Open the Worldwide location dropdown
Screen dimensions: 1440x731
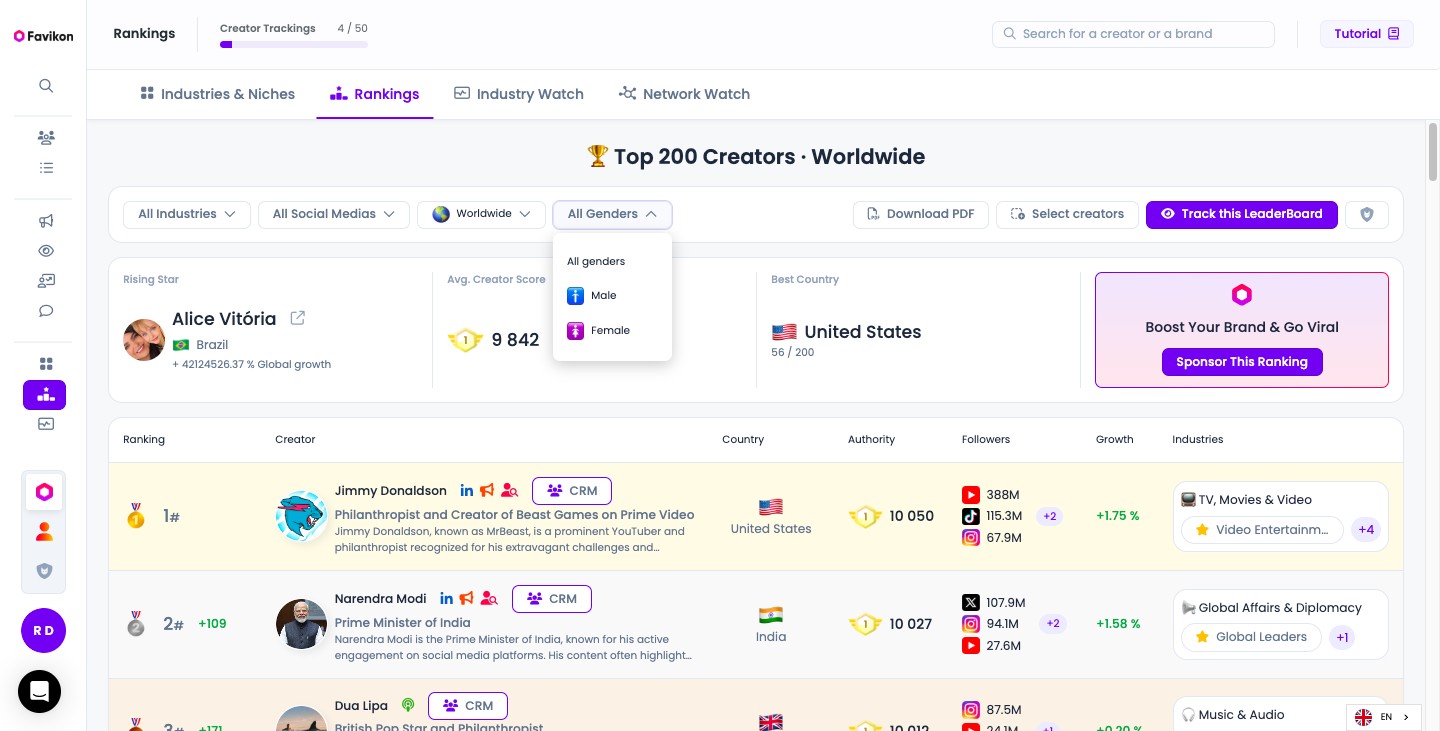[x=481, y=214]
